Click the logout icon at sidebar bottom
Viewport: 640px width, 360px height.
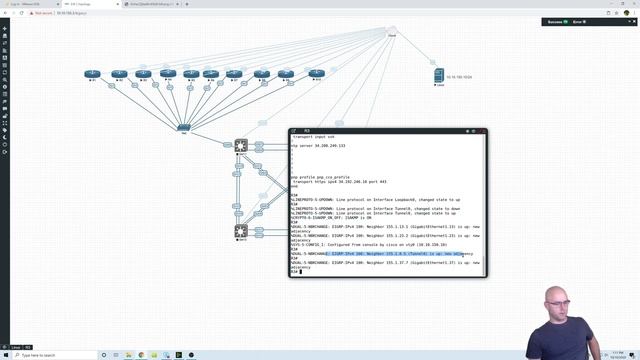[x=4, y=152]
